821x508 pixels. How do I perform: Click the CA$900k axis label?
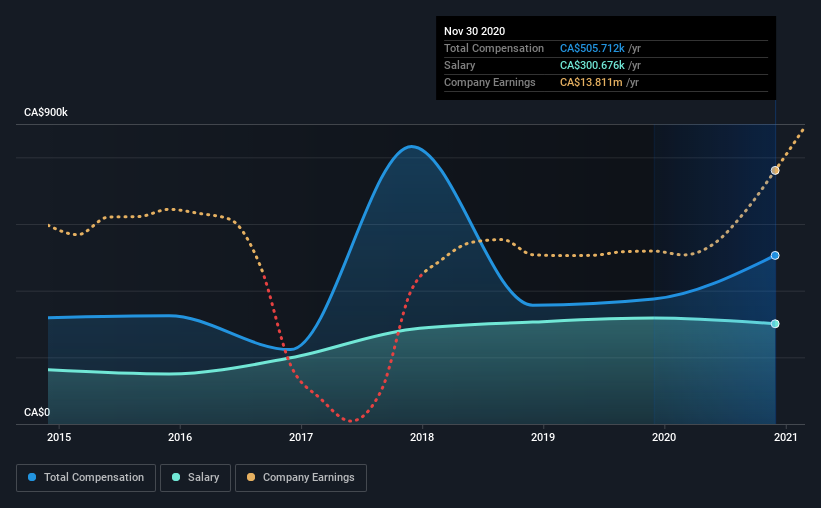(46, 113)
